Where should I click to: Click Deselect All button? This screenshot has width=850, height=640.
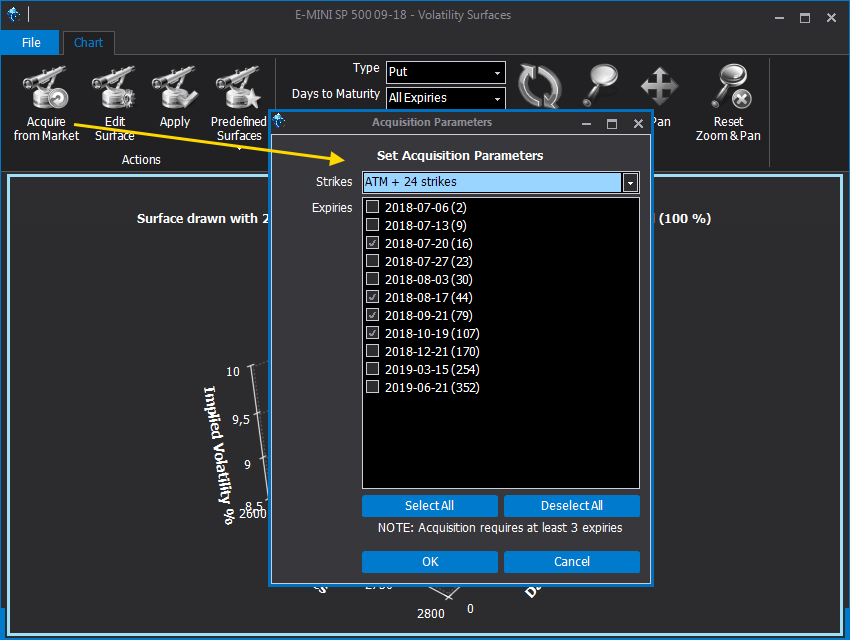click(x=571, y=506)
